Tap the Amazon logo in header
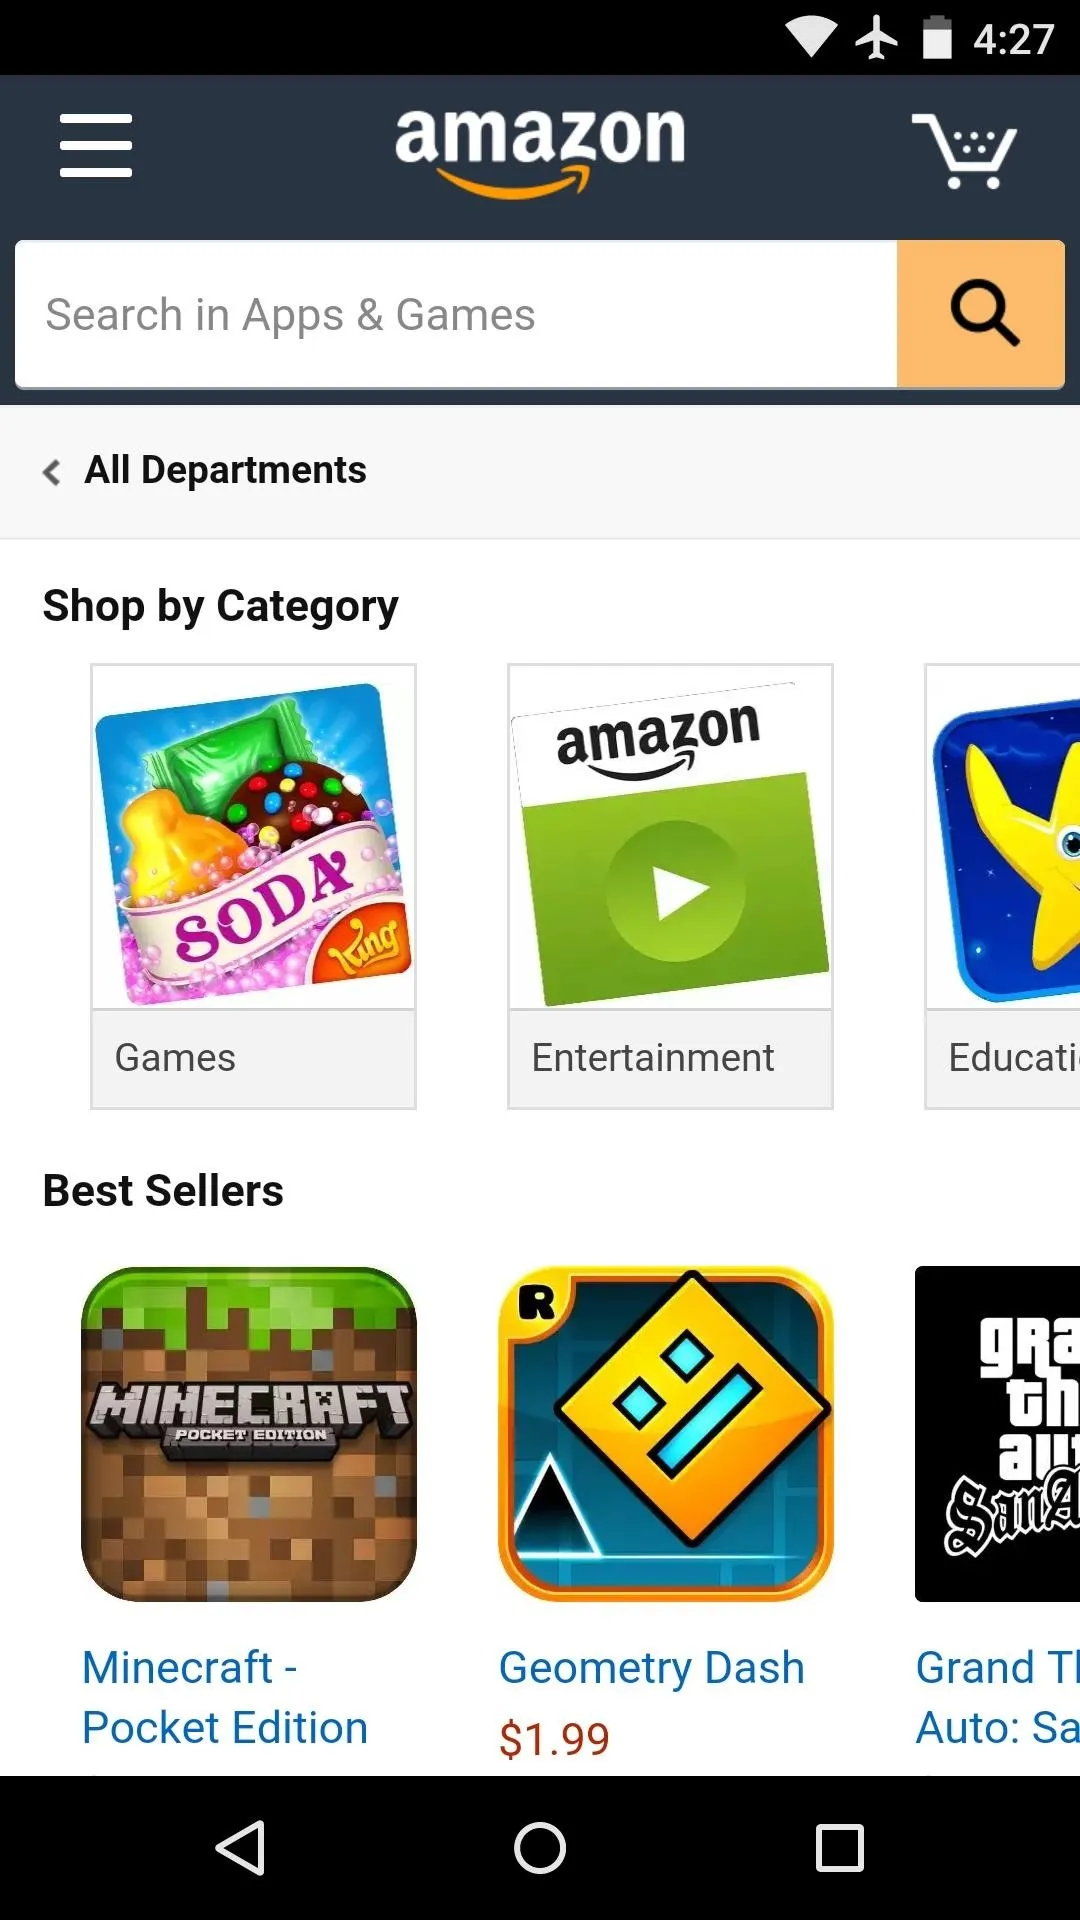The height and width of the screenshot is (1920, 1080). tap(540, 150)
